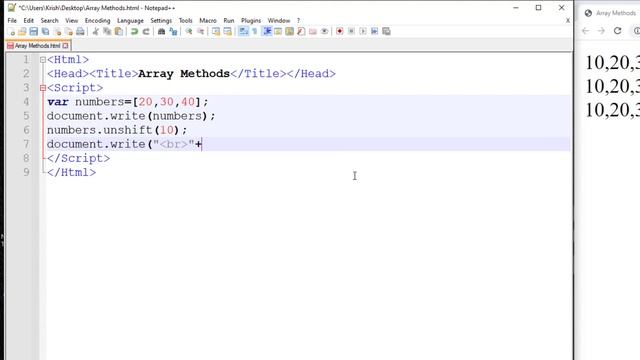Open Find with the binoculars icon
This screenshot has height=360, width=640.
[x=161, y=31]
